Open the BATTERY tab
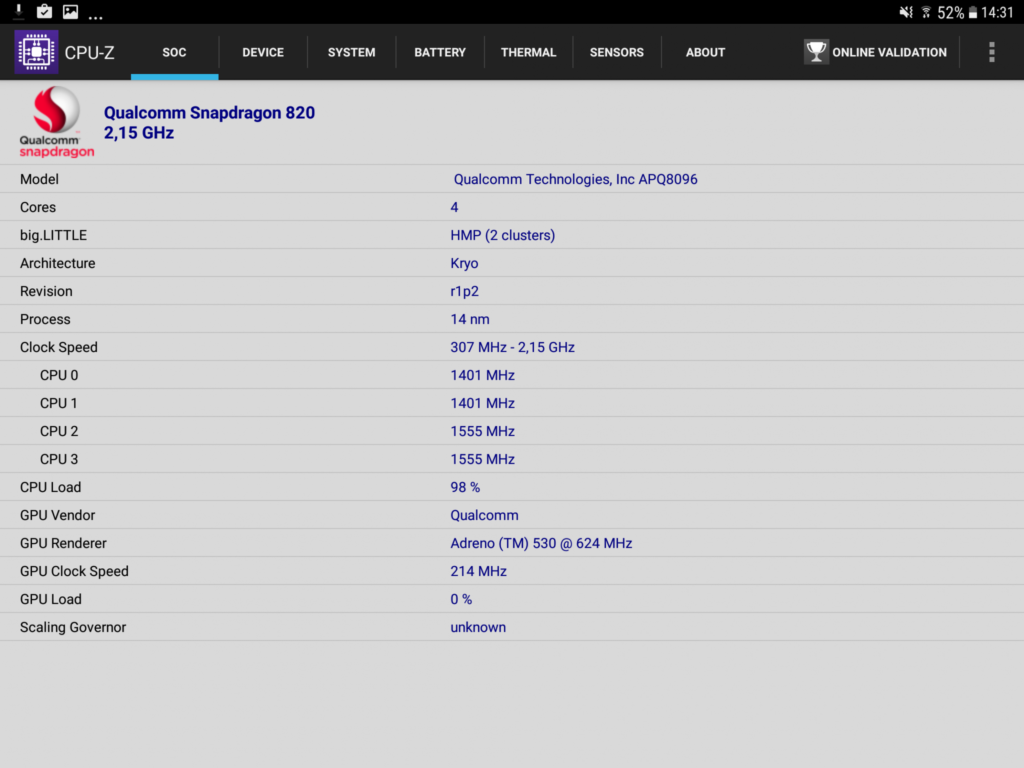The width and height of the screenshot is (1024, 768). click(440, 52)
